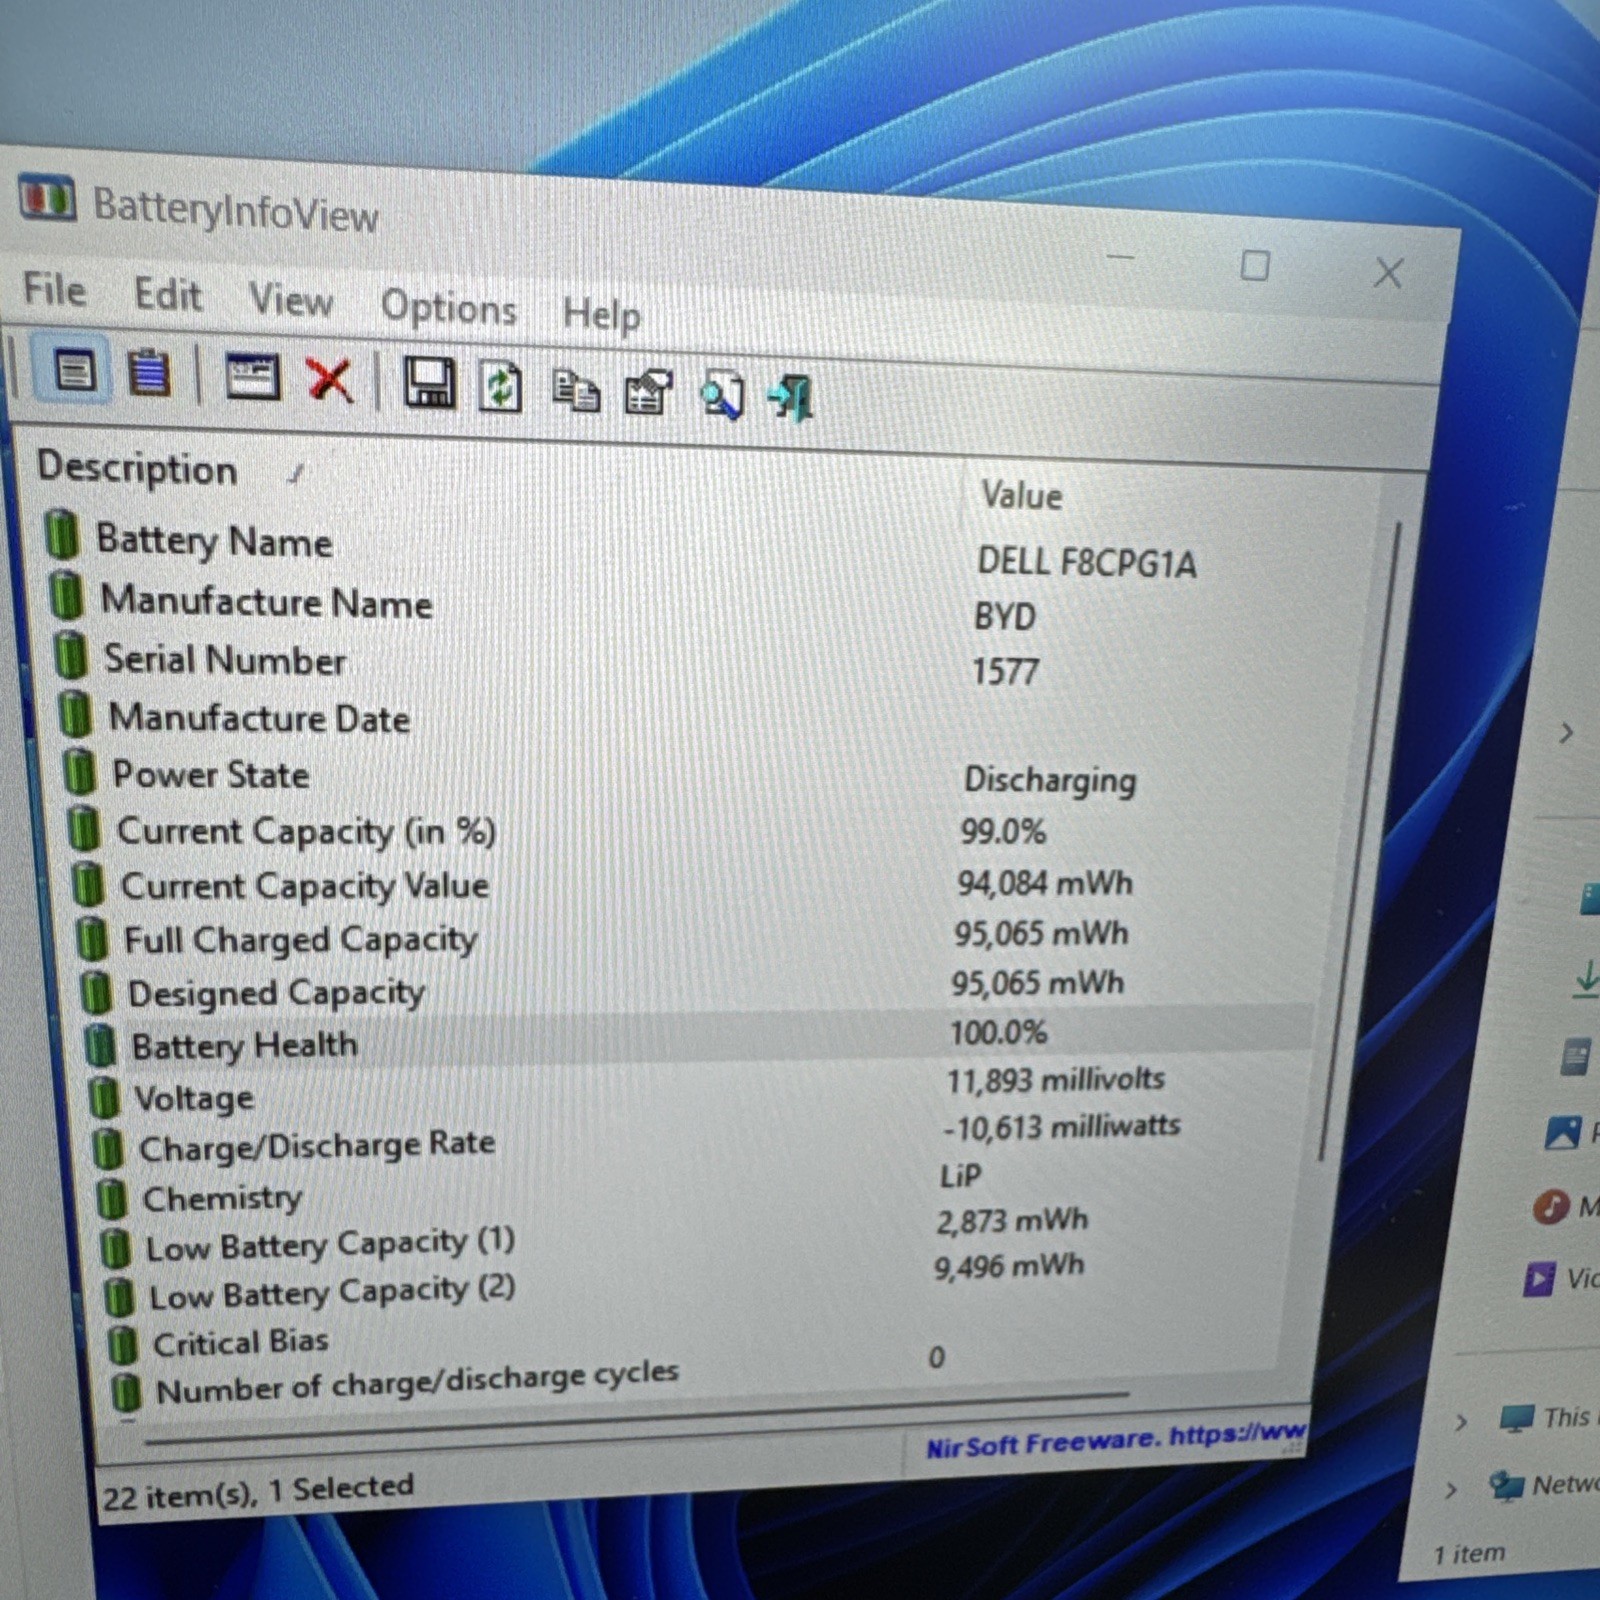Viewport: 1600px width, 1600px height.
Task: Click the chevron arrow in the Explorer window
Action: (1566, 733)
